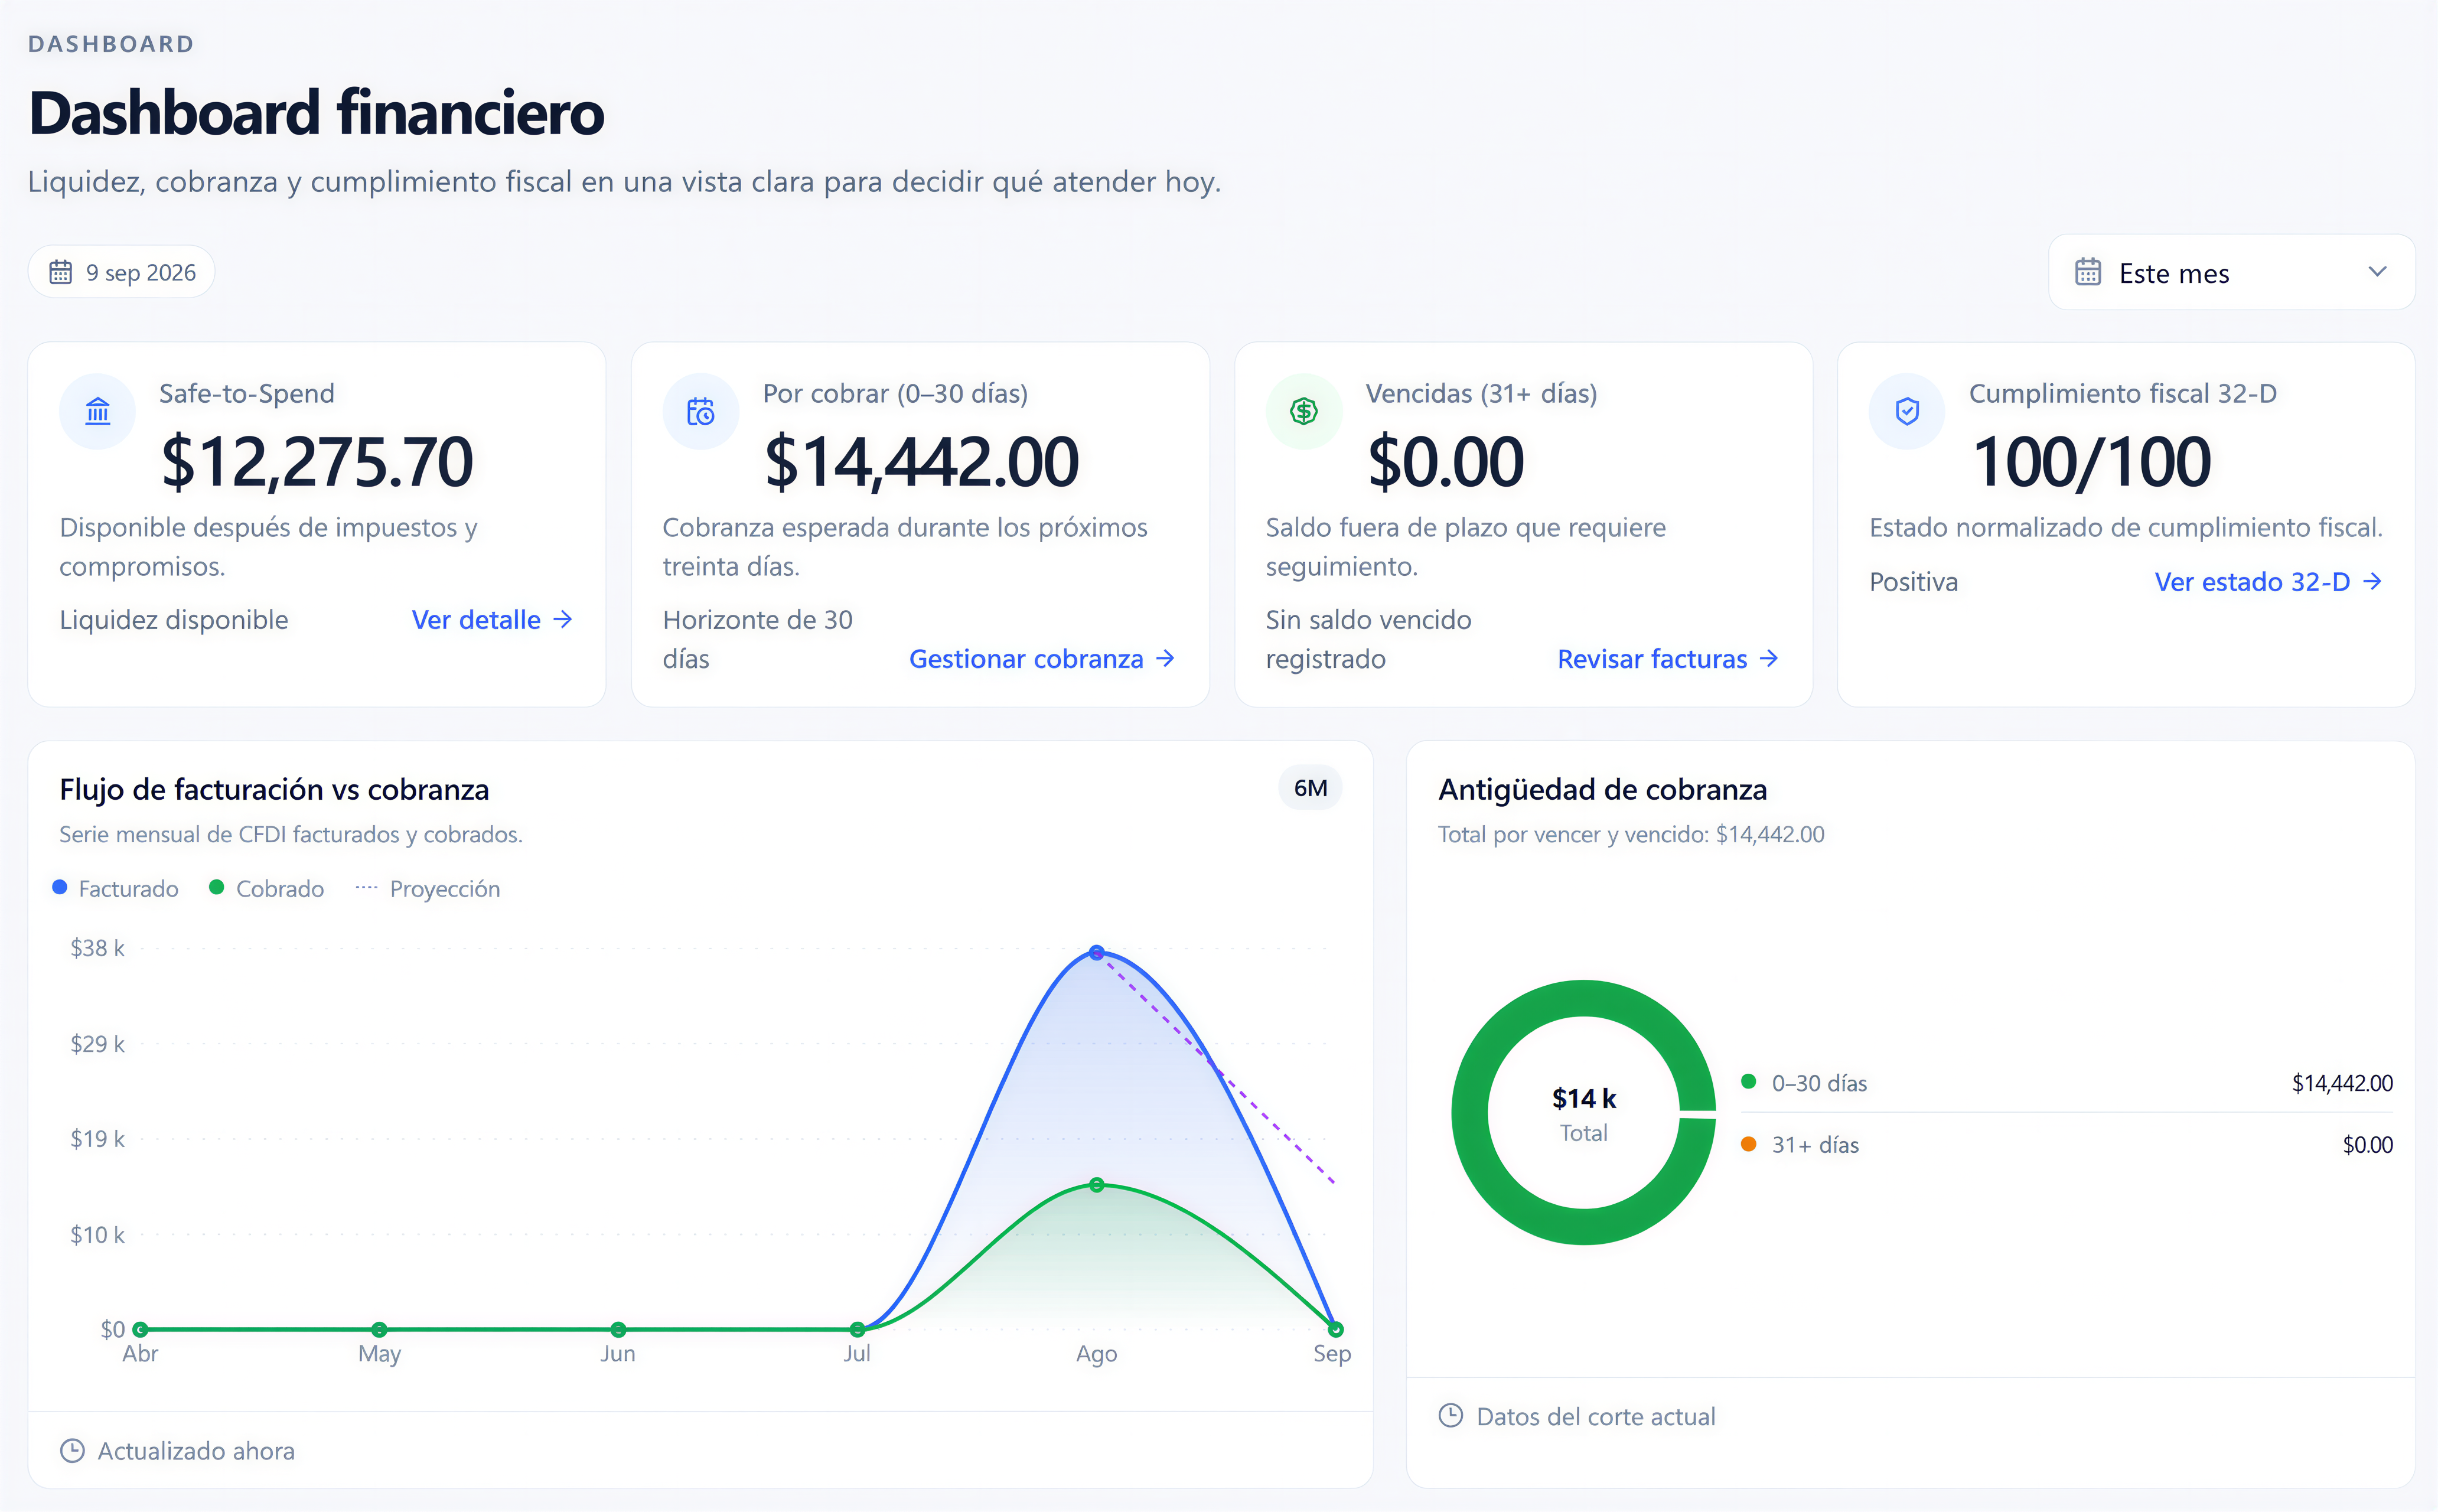The height and width of the screenshot is (1512, 2438).
Task: Click the $12,275.70 Safe-to-Spend amount
Action: tap(317, 462)
